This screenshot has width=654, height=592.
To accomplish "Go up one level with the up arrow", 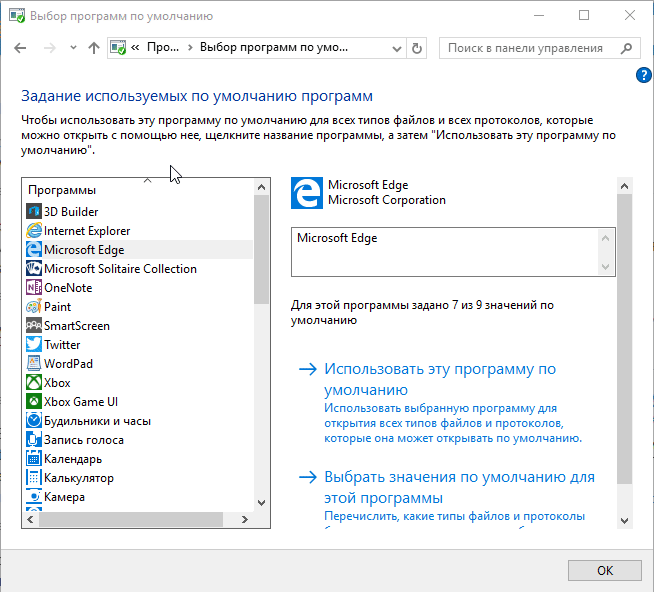I will (x=94, y=48).
